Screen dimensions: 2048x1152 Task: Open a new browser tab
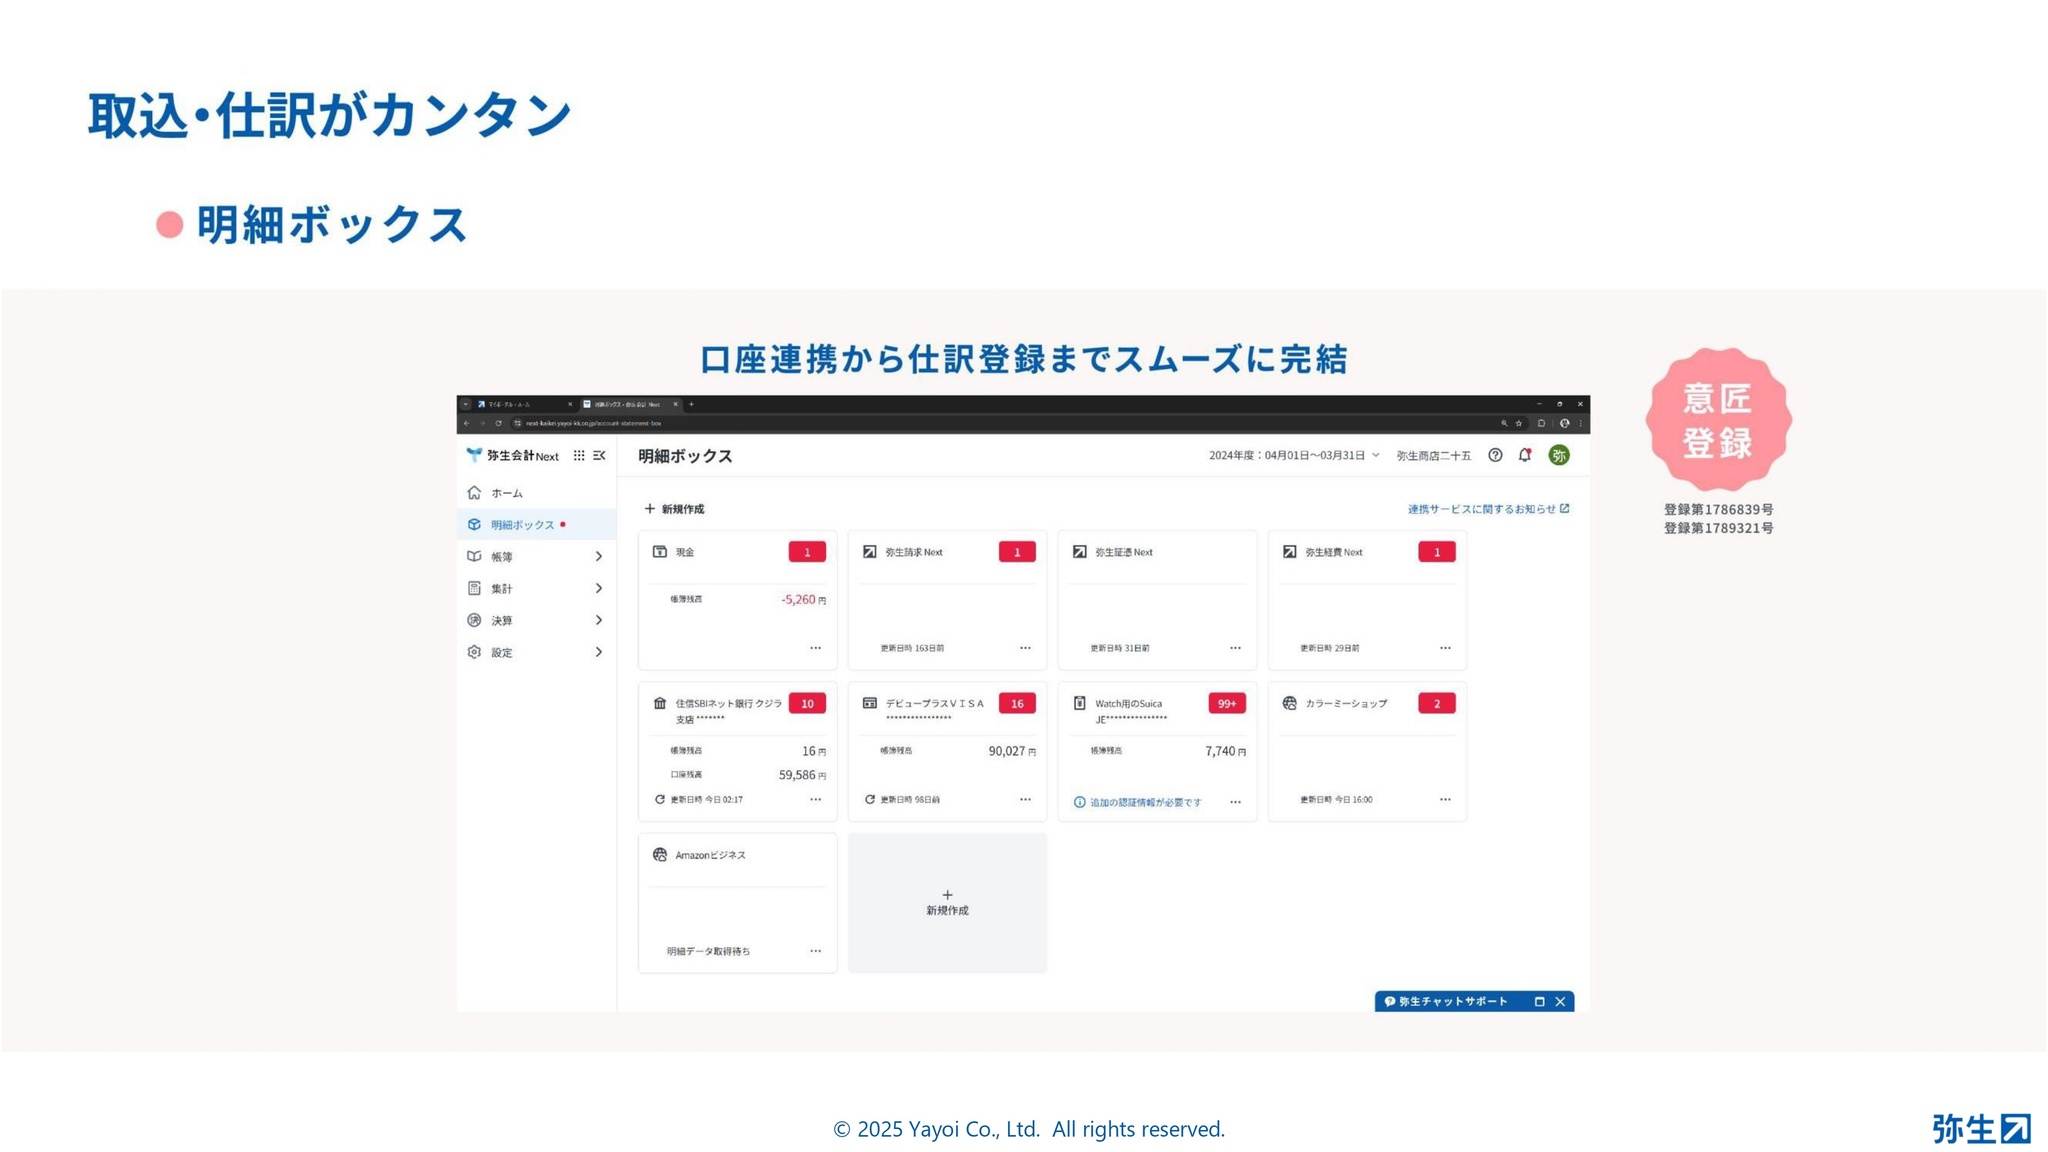click(691, 404)
